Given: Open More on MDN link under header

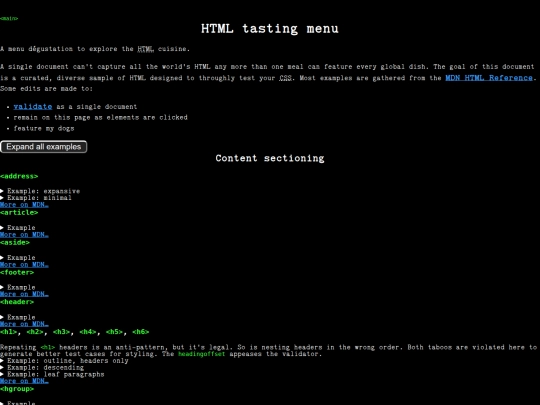Looking at the screenshot, I should [x=24, y=324].
